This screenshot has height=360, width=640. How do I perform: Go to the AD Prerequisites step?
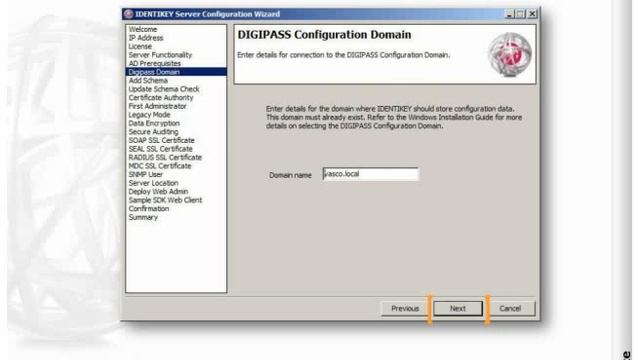click(x=155, y=64)
